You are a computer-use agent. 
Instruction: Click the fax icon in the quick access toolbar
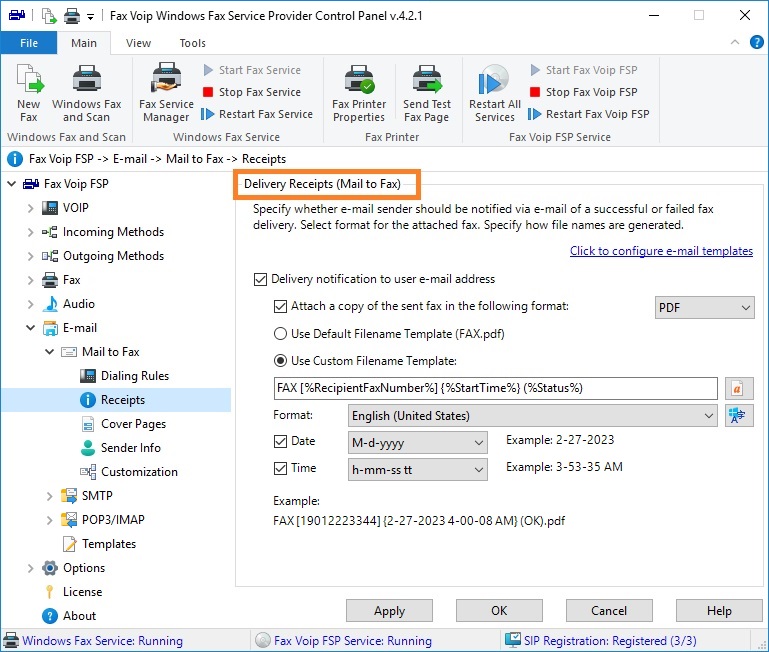[17, 15]
